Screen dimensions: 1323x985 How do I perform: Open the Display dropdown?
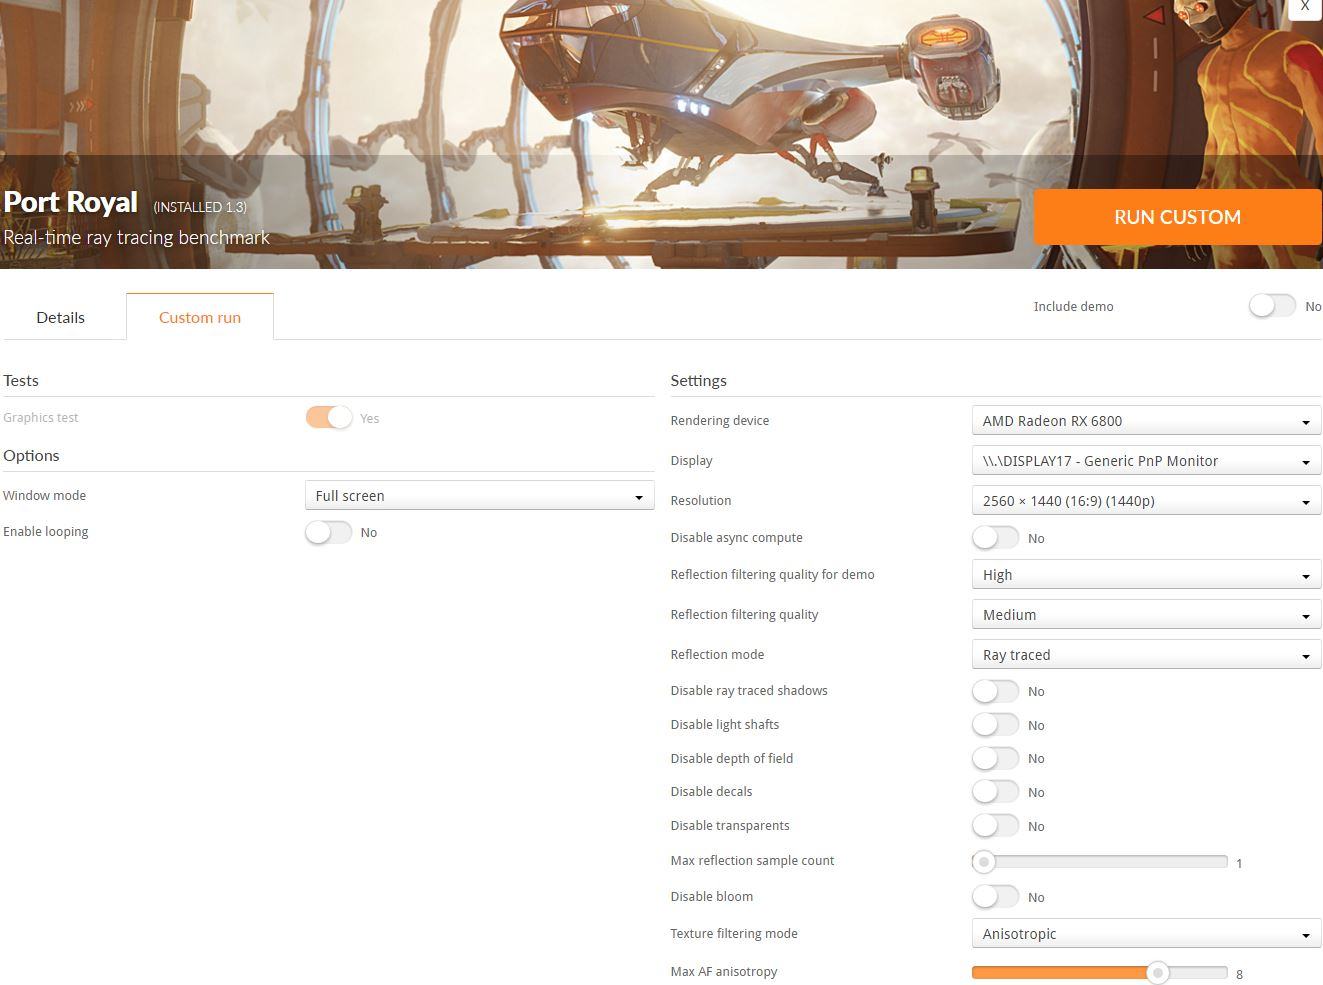point(1146,461)
